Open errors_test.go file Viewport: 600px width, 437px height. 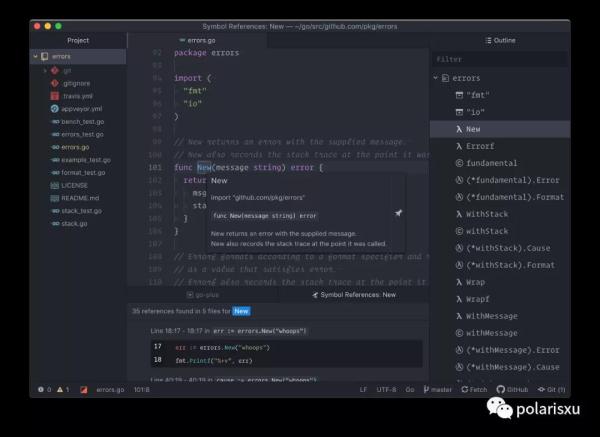[82, 134]
